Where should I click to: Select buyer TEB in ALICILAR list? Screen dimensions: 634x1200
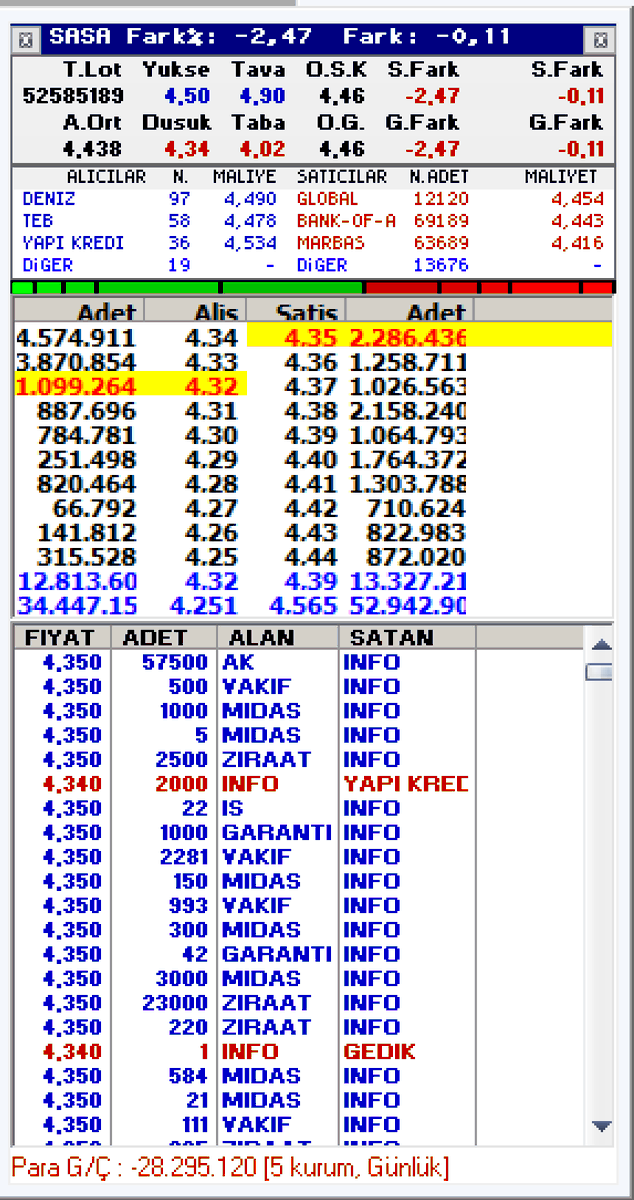(37, 221)
